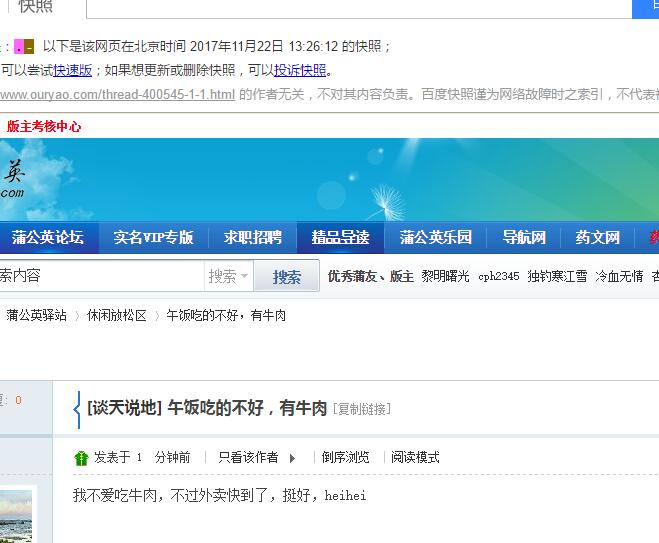Screen dimensions: 659x543
Task: Click user cph2345
Action: pos(499,276)
